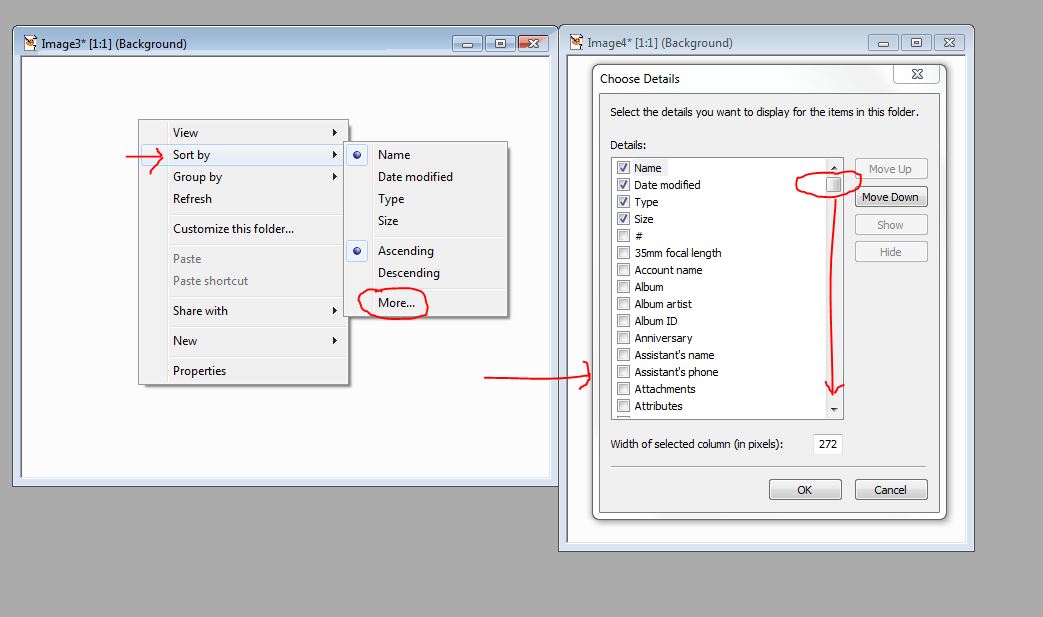The image size is (1043, 617).
Task: Uncheck the Date modified checkbox
Action: point(623,185)
